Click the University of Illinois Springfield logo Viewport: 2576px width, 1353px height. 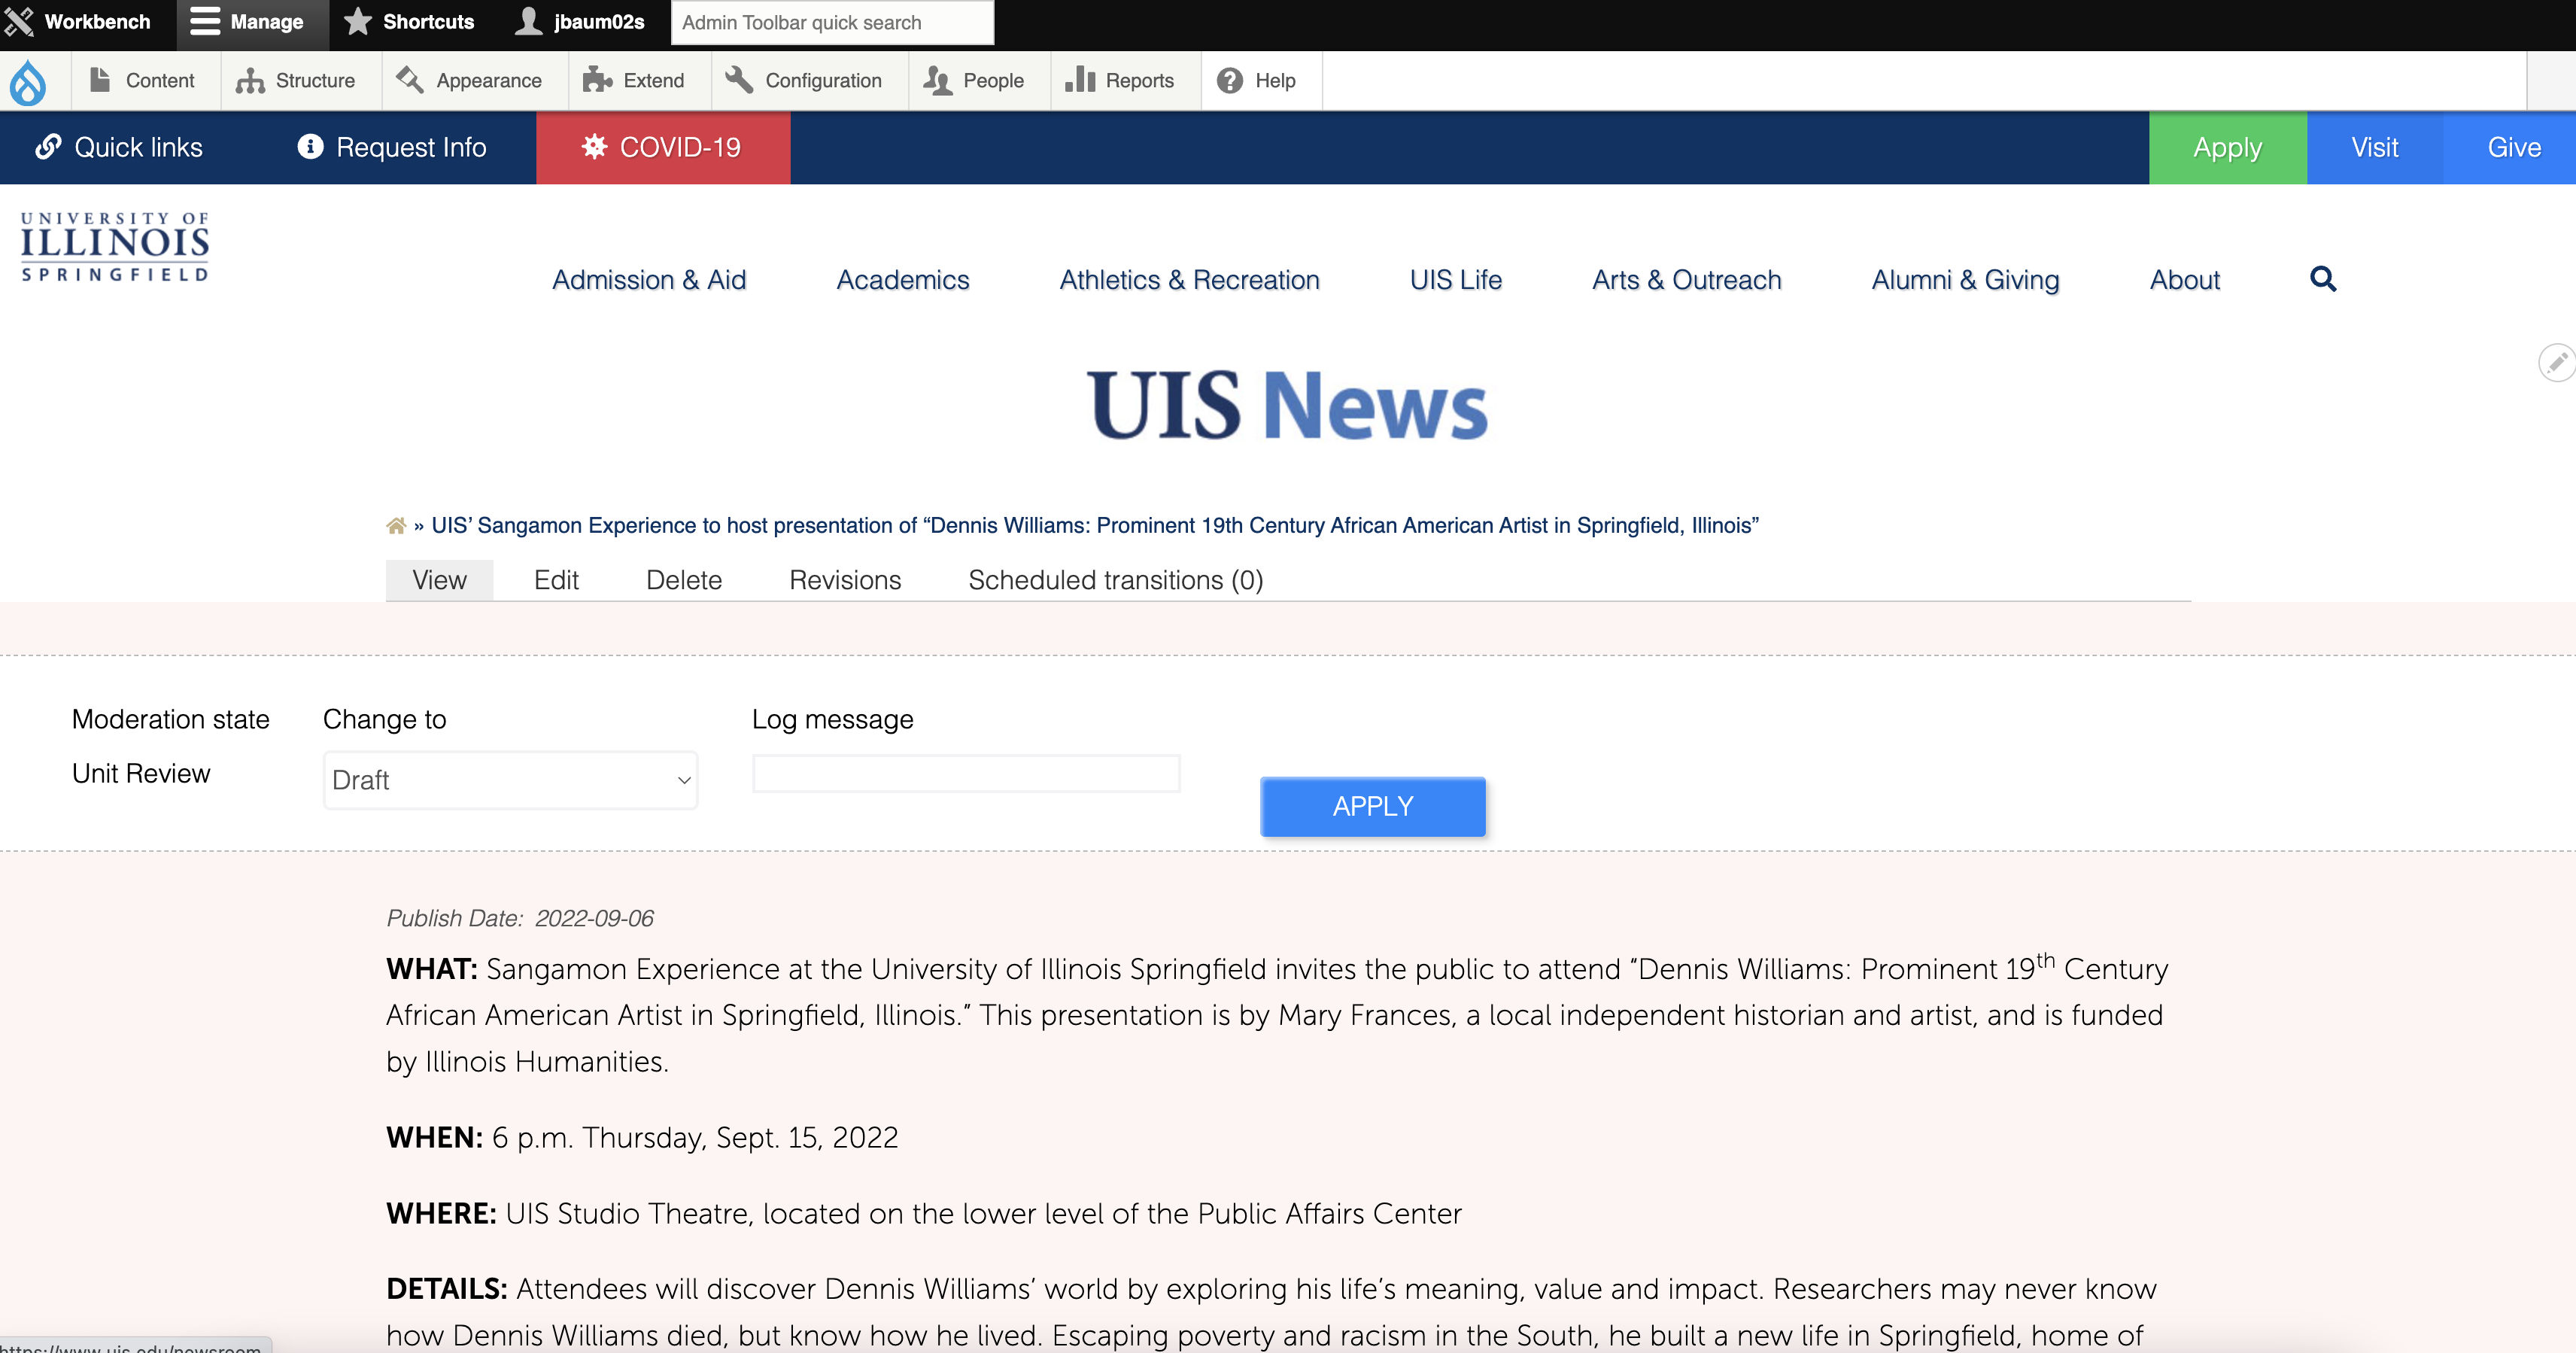pos(115,247)
